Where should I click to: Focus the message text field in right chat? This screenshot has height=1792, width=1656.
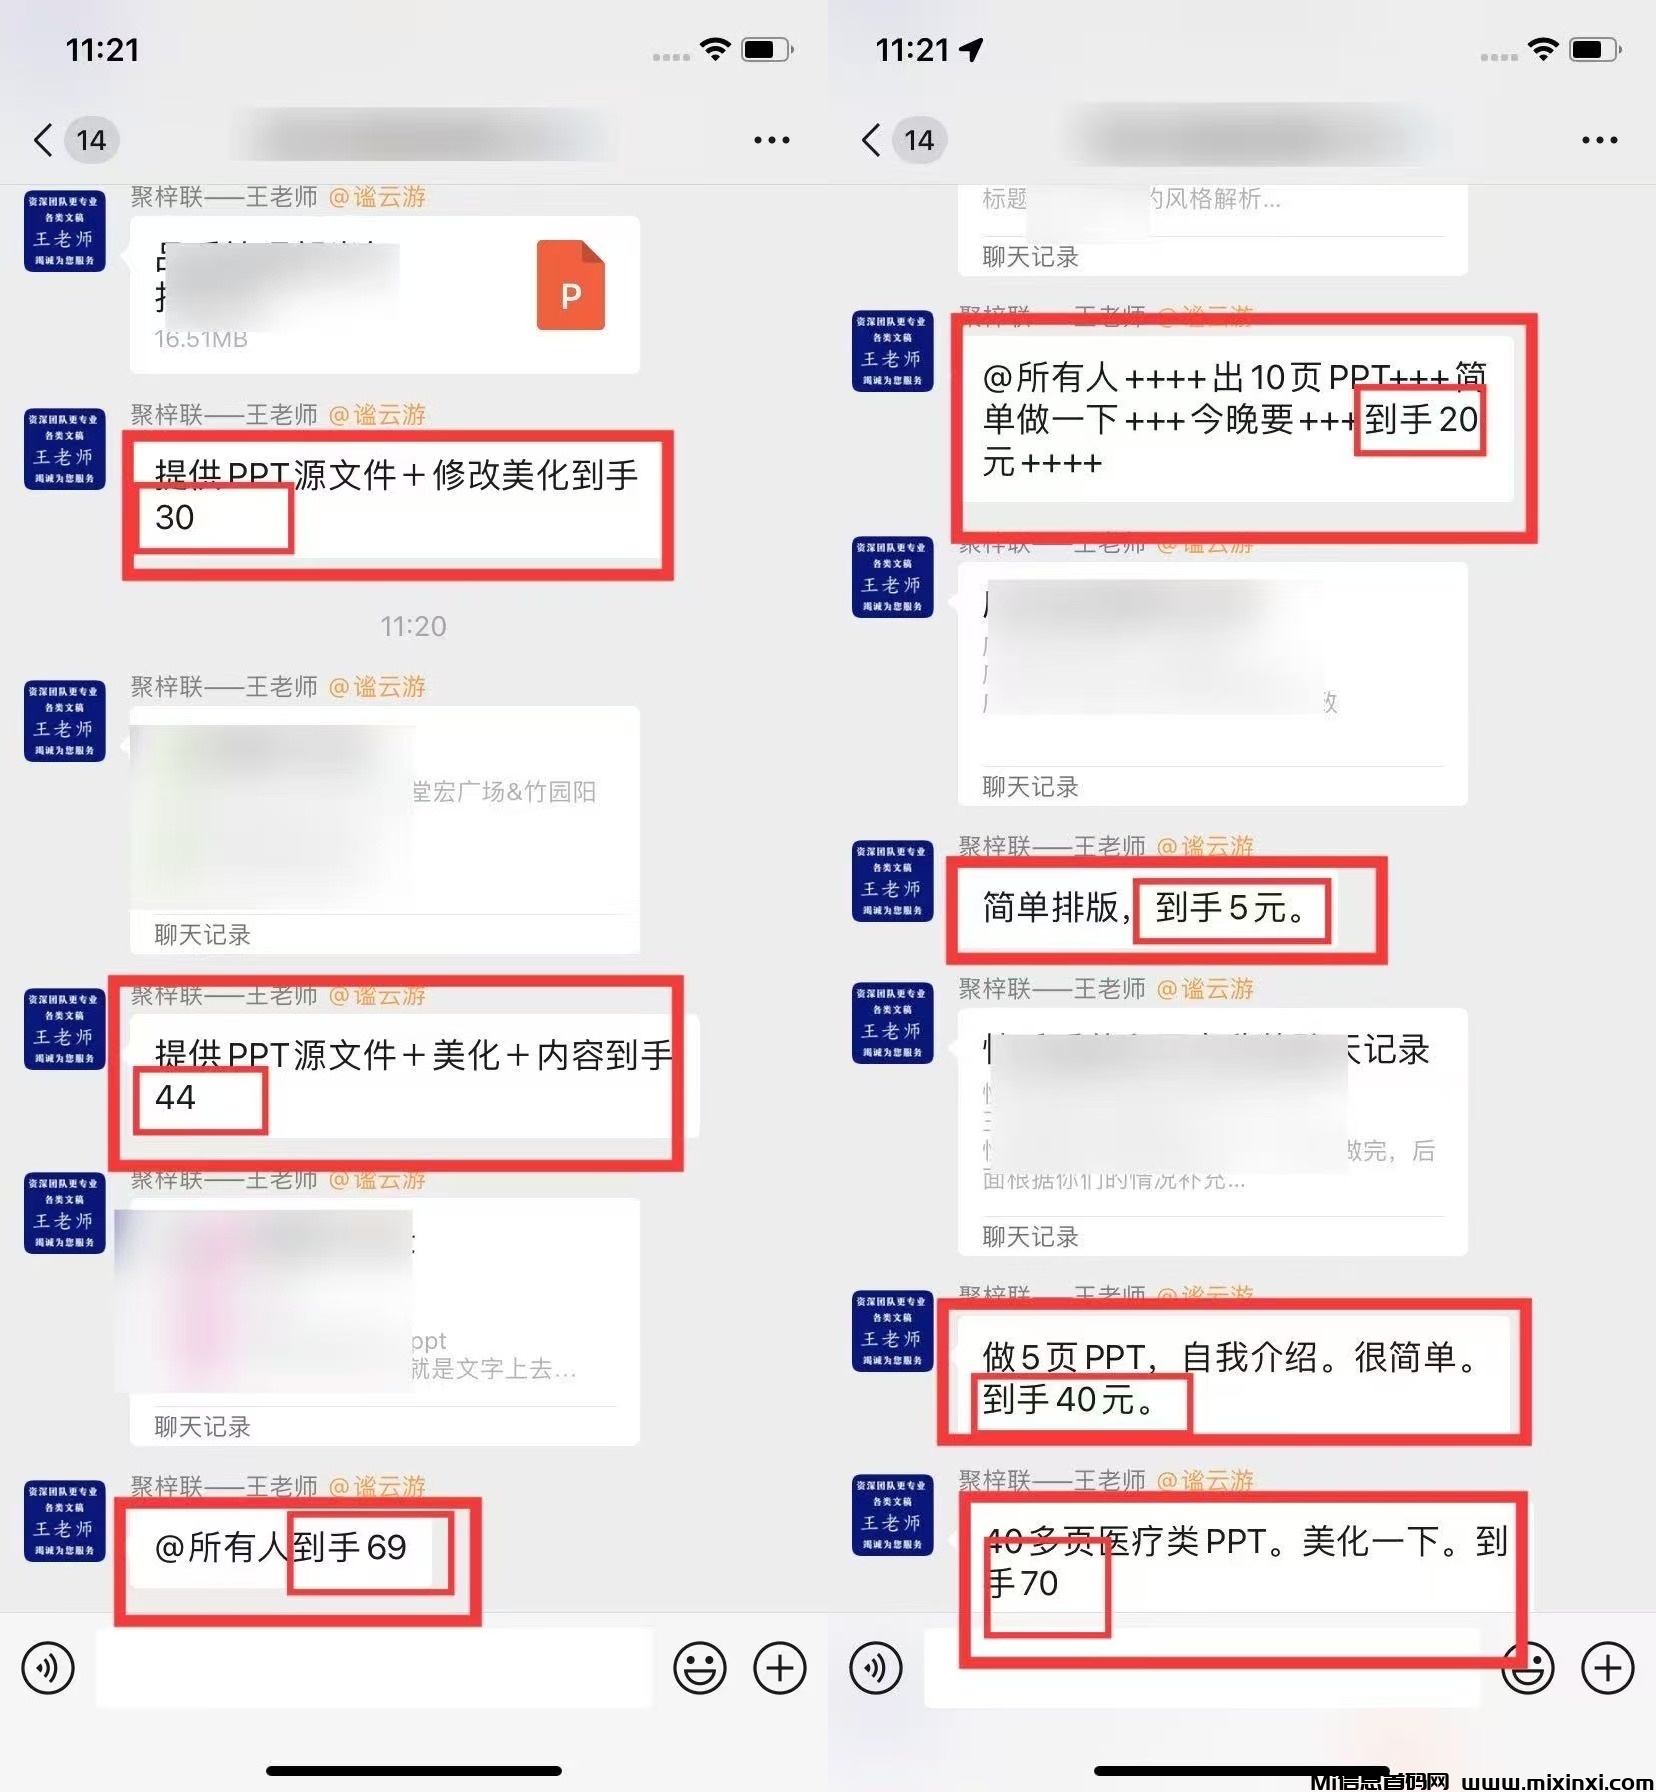[x=1202, y=1667]
